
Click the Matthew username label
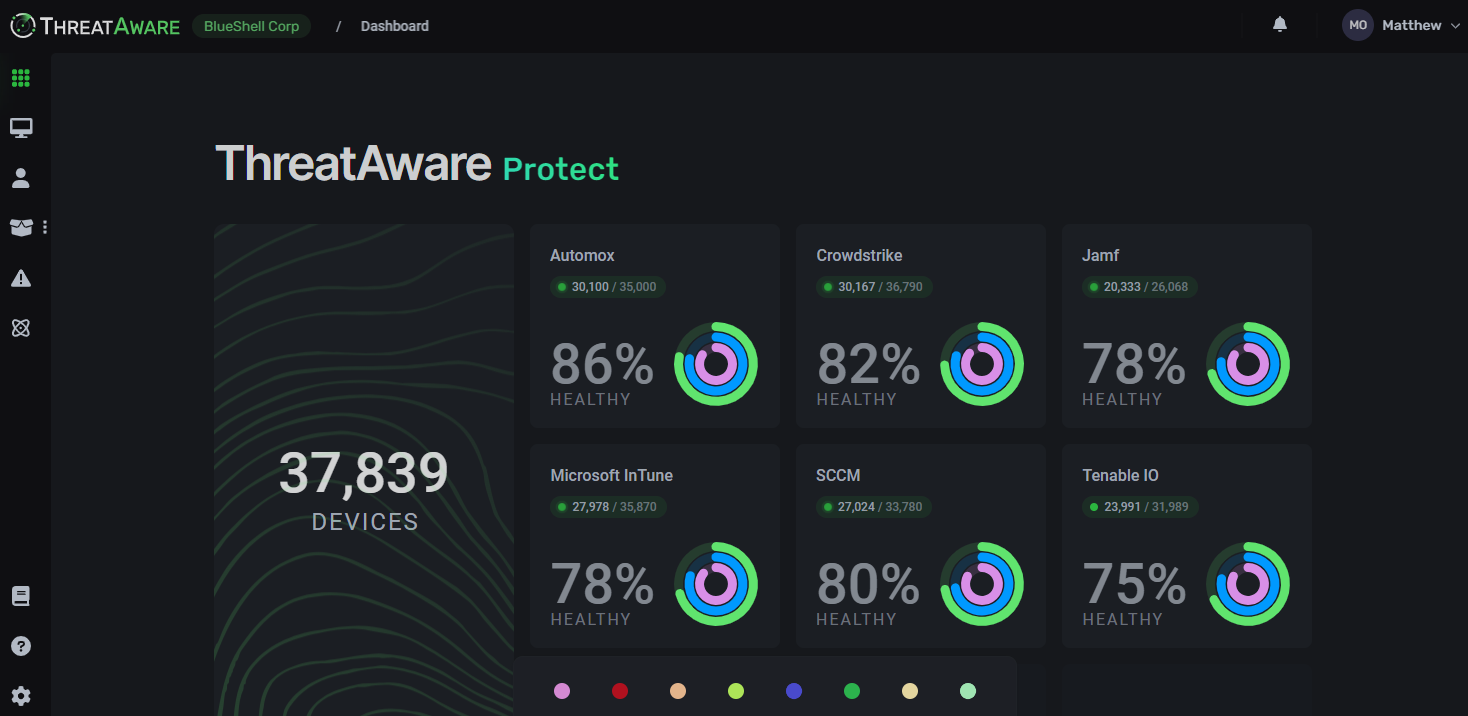pos(1412,25)
